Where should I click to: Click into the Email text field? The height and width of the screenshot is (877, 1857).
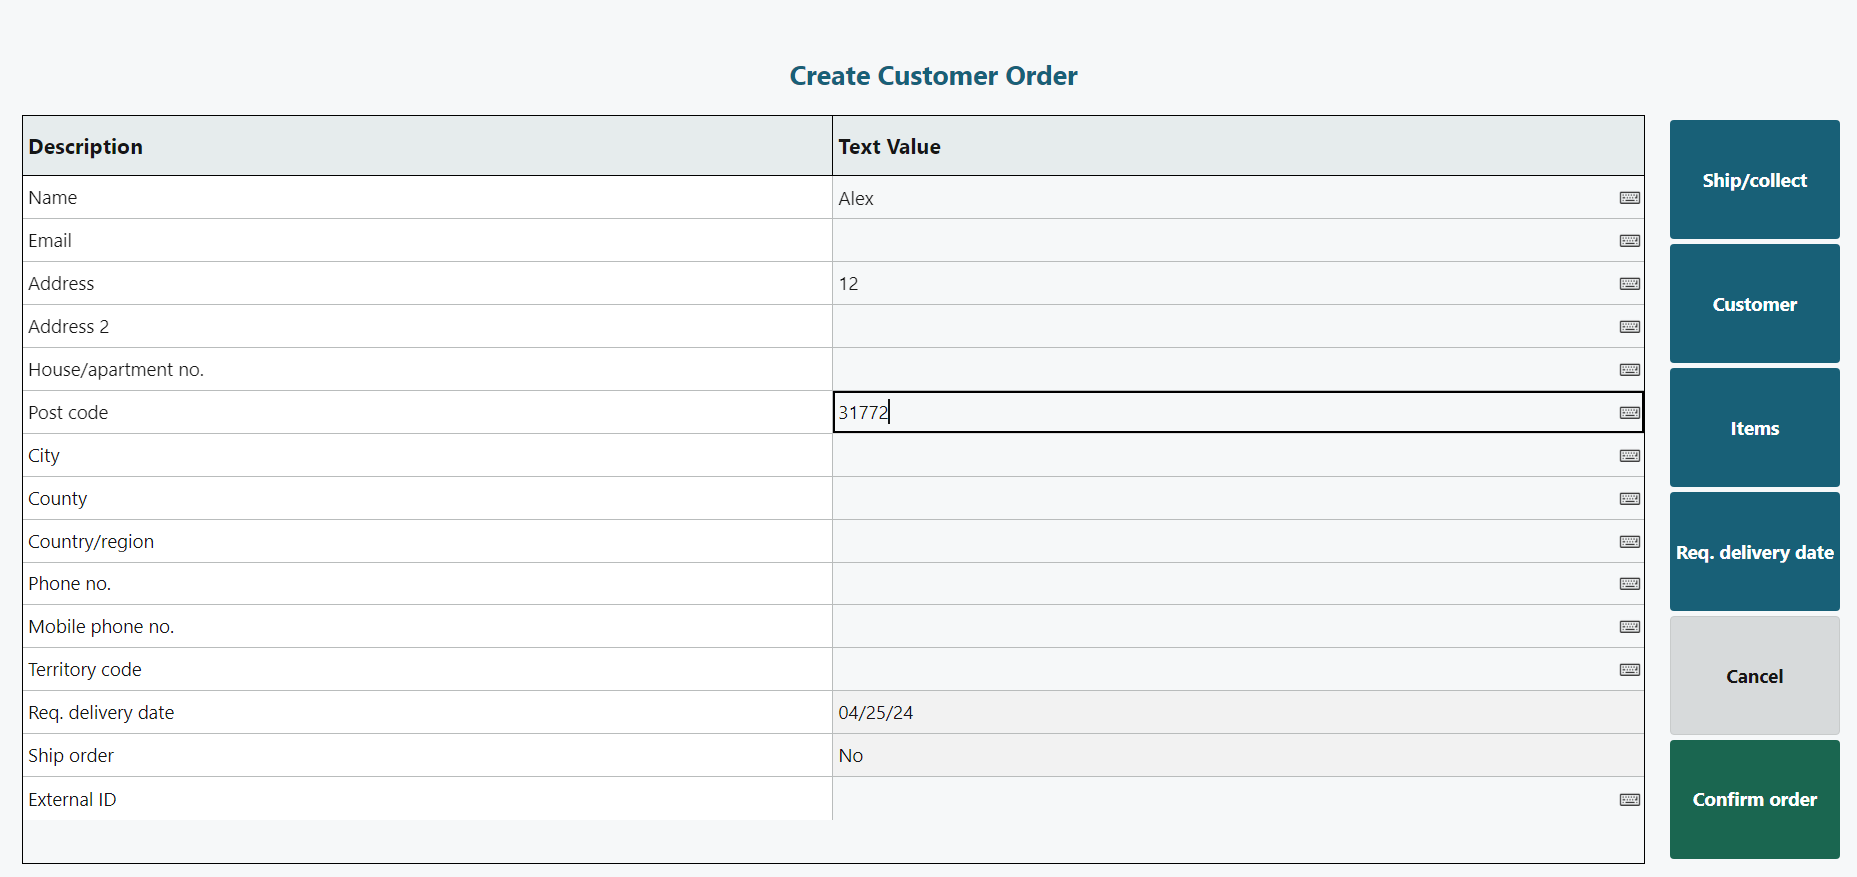[1220, 241]
